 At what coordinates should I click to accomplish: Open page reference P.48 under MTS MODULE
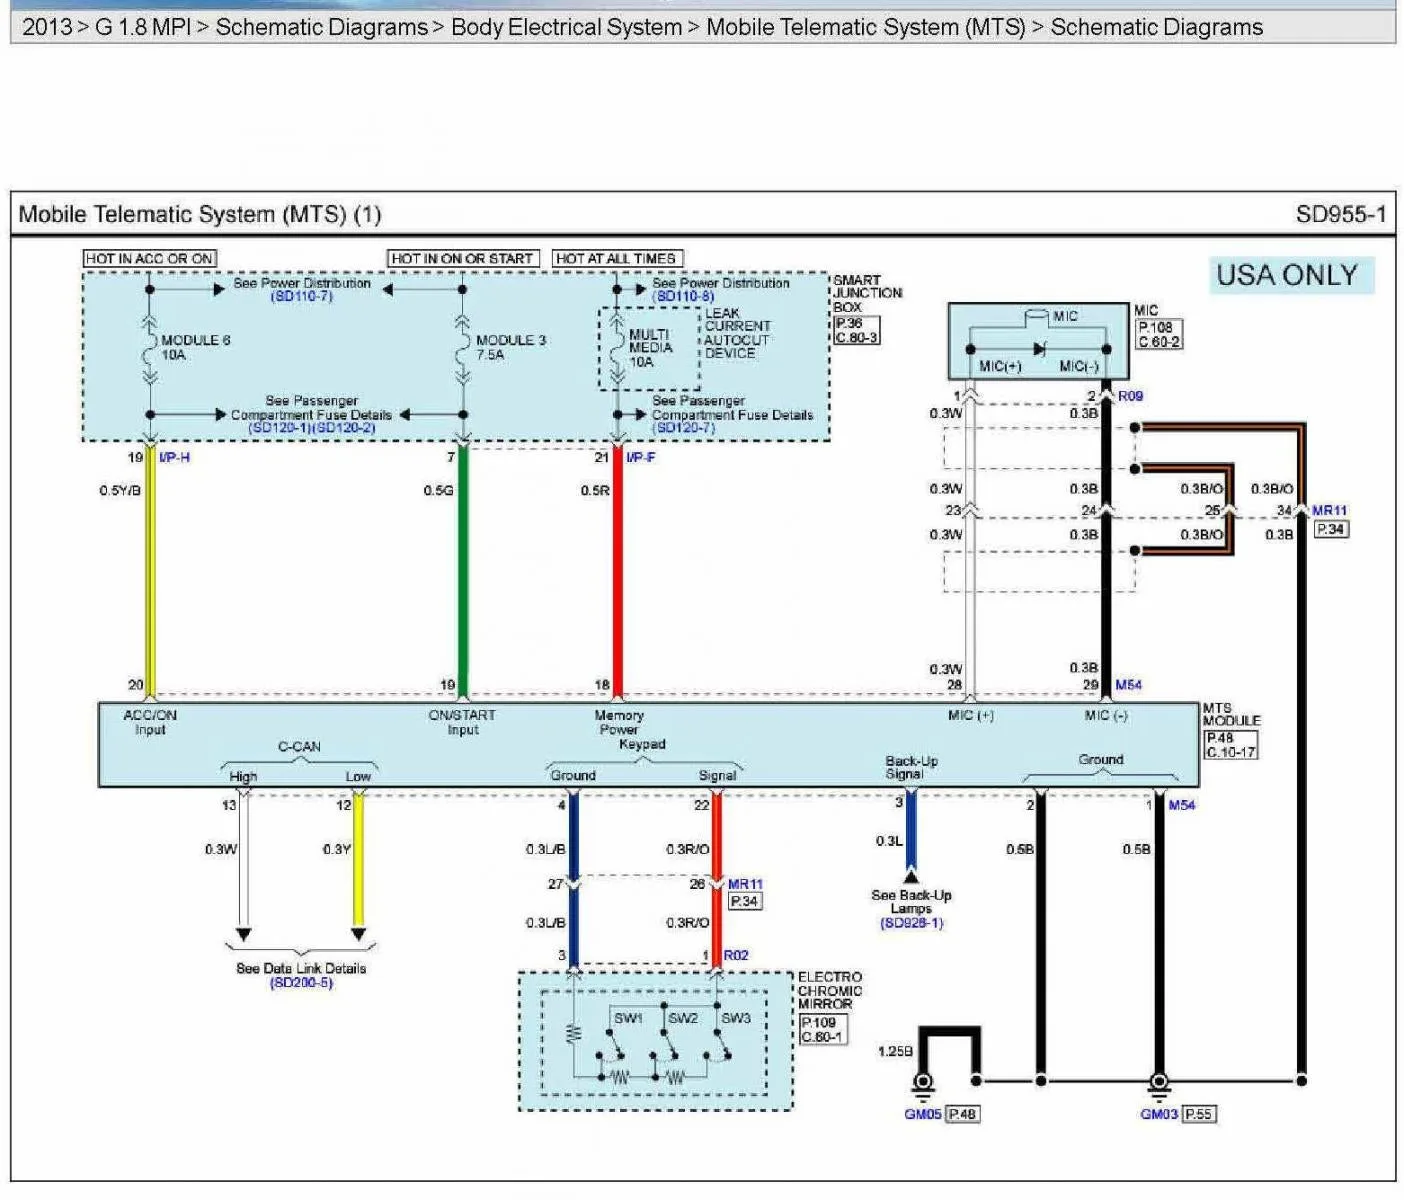1219,738
